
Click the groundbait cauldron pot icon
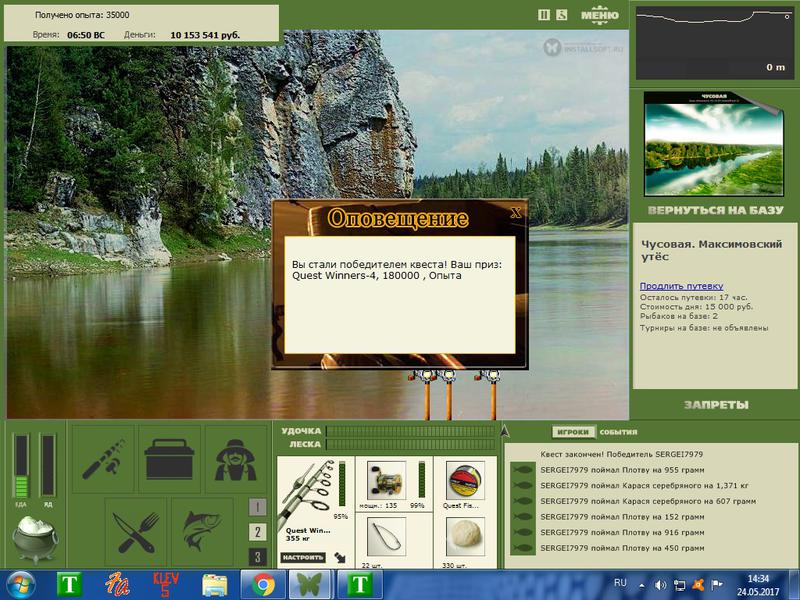click(35, 538)
